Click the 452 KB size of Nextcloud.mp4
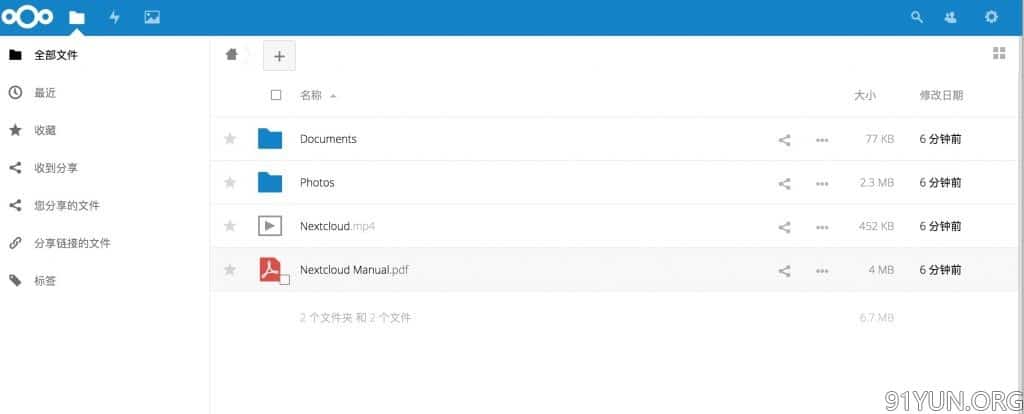 click(x=876, y=227)
